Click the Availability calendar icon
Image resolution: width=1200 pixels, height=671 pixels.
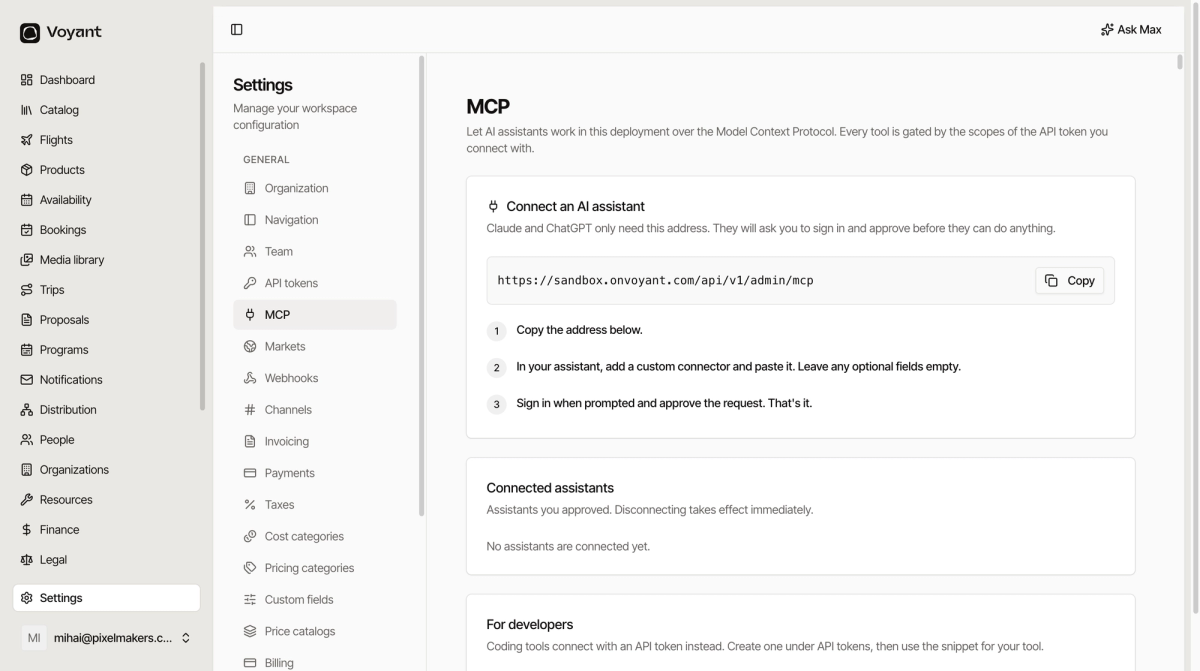click(27, 200)
